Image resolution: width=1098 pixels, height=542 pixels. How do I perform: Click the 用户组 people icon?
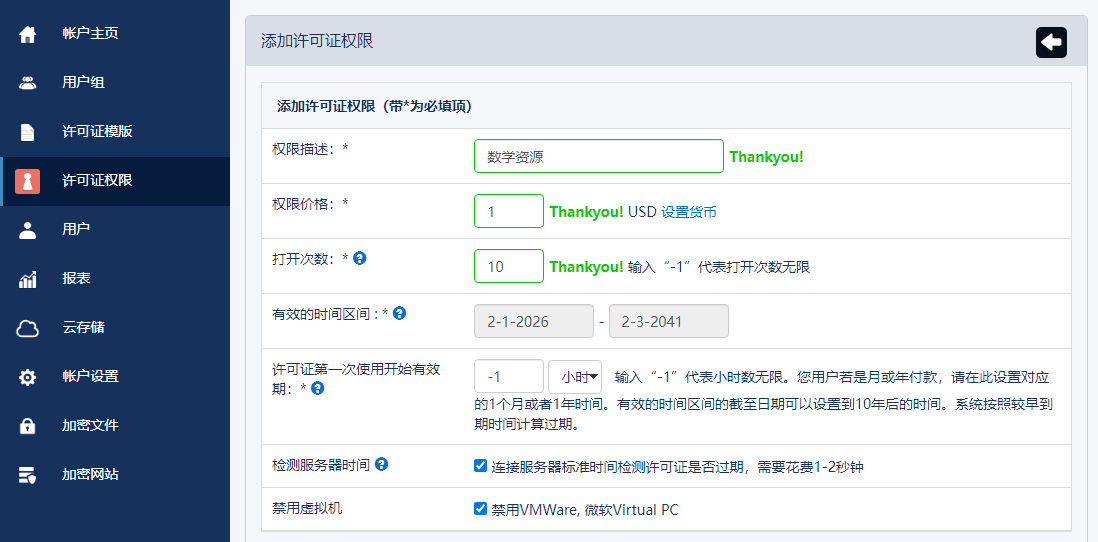[28, 83]
